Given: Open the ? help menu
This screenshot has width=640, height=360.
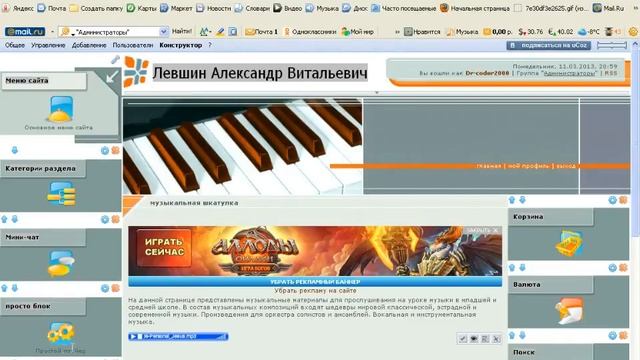Looking at the screenshot, I should point(210,45).
